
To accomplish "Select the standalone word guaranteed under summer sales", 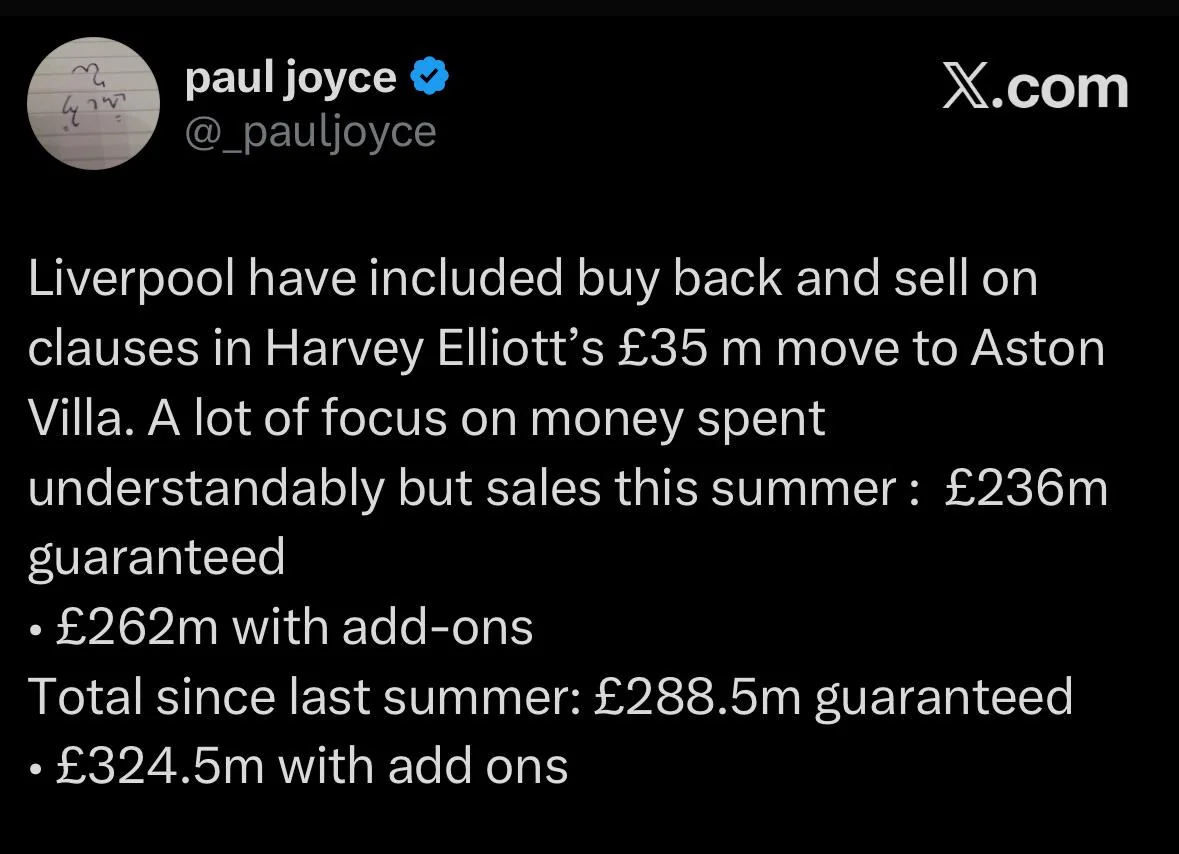I will click(156, 559).
